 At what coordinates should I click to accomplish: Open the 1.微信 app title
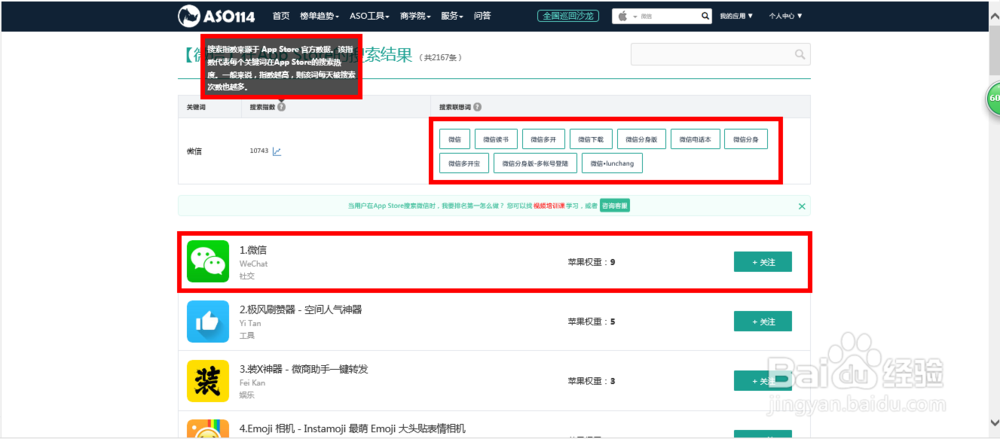pyautogui.click(x=253, y=250)
